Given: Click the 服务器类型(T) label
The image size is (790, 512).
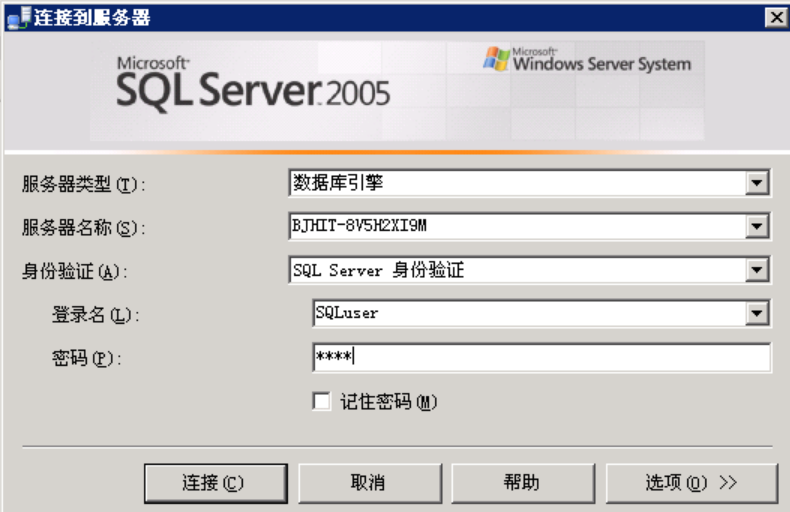Looking at the screenshot, I should [84, 184].
